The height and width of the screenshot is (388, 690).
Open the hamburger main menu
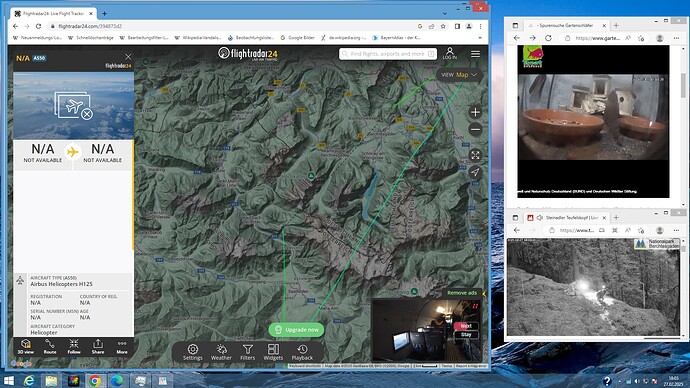click(x=475, y=54)
